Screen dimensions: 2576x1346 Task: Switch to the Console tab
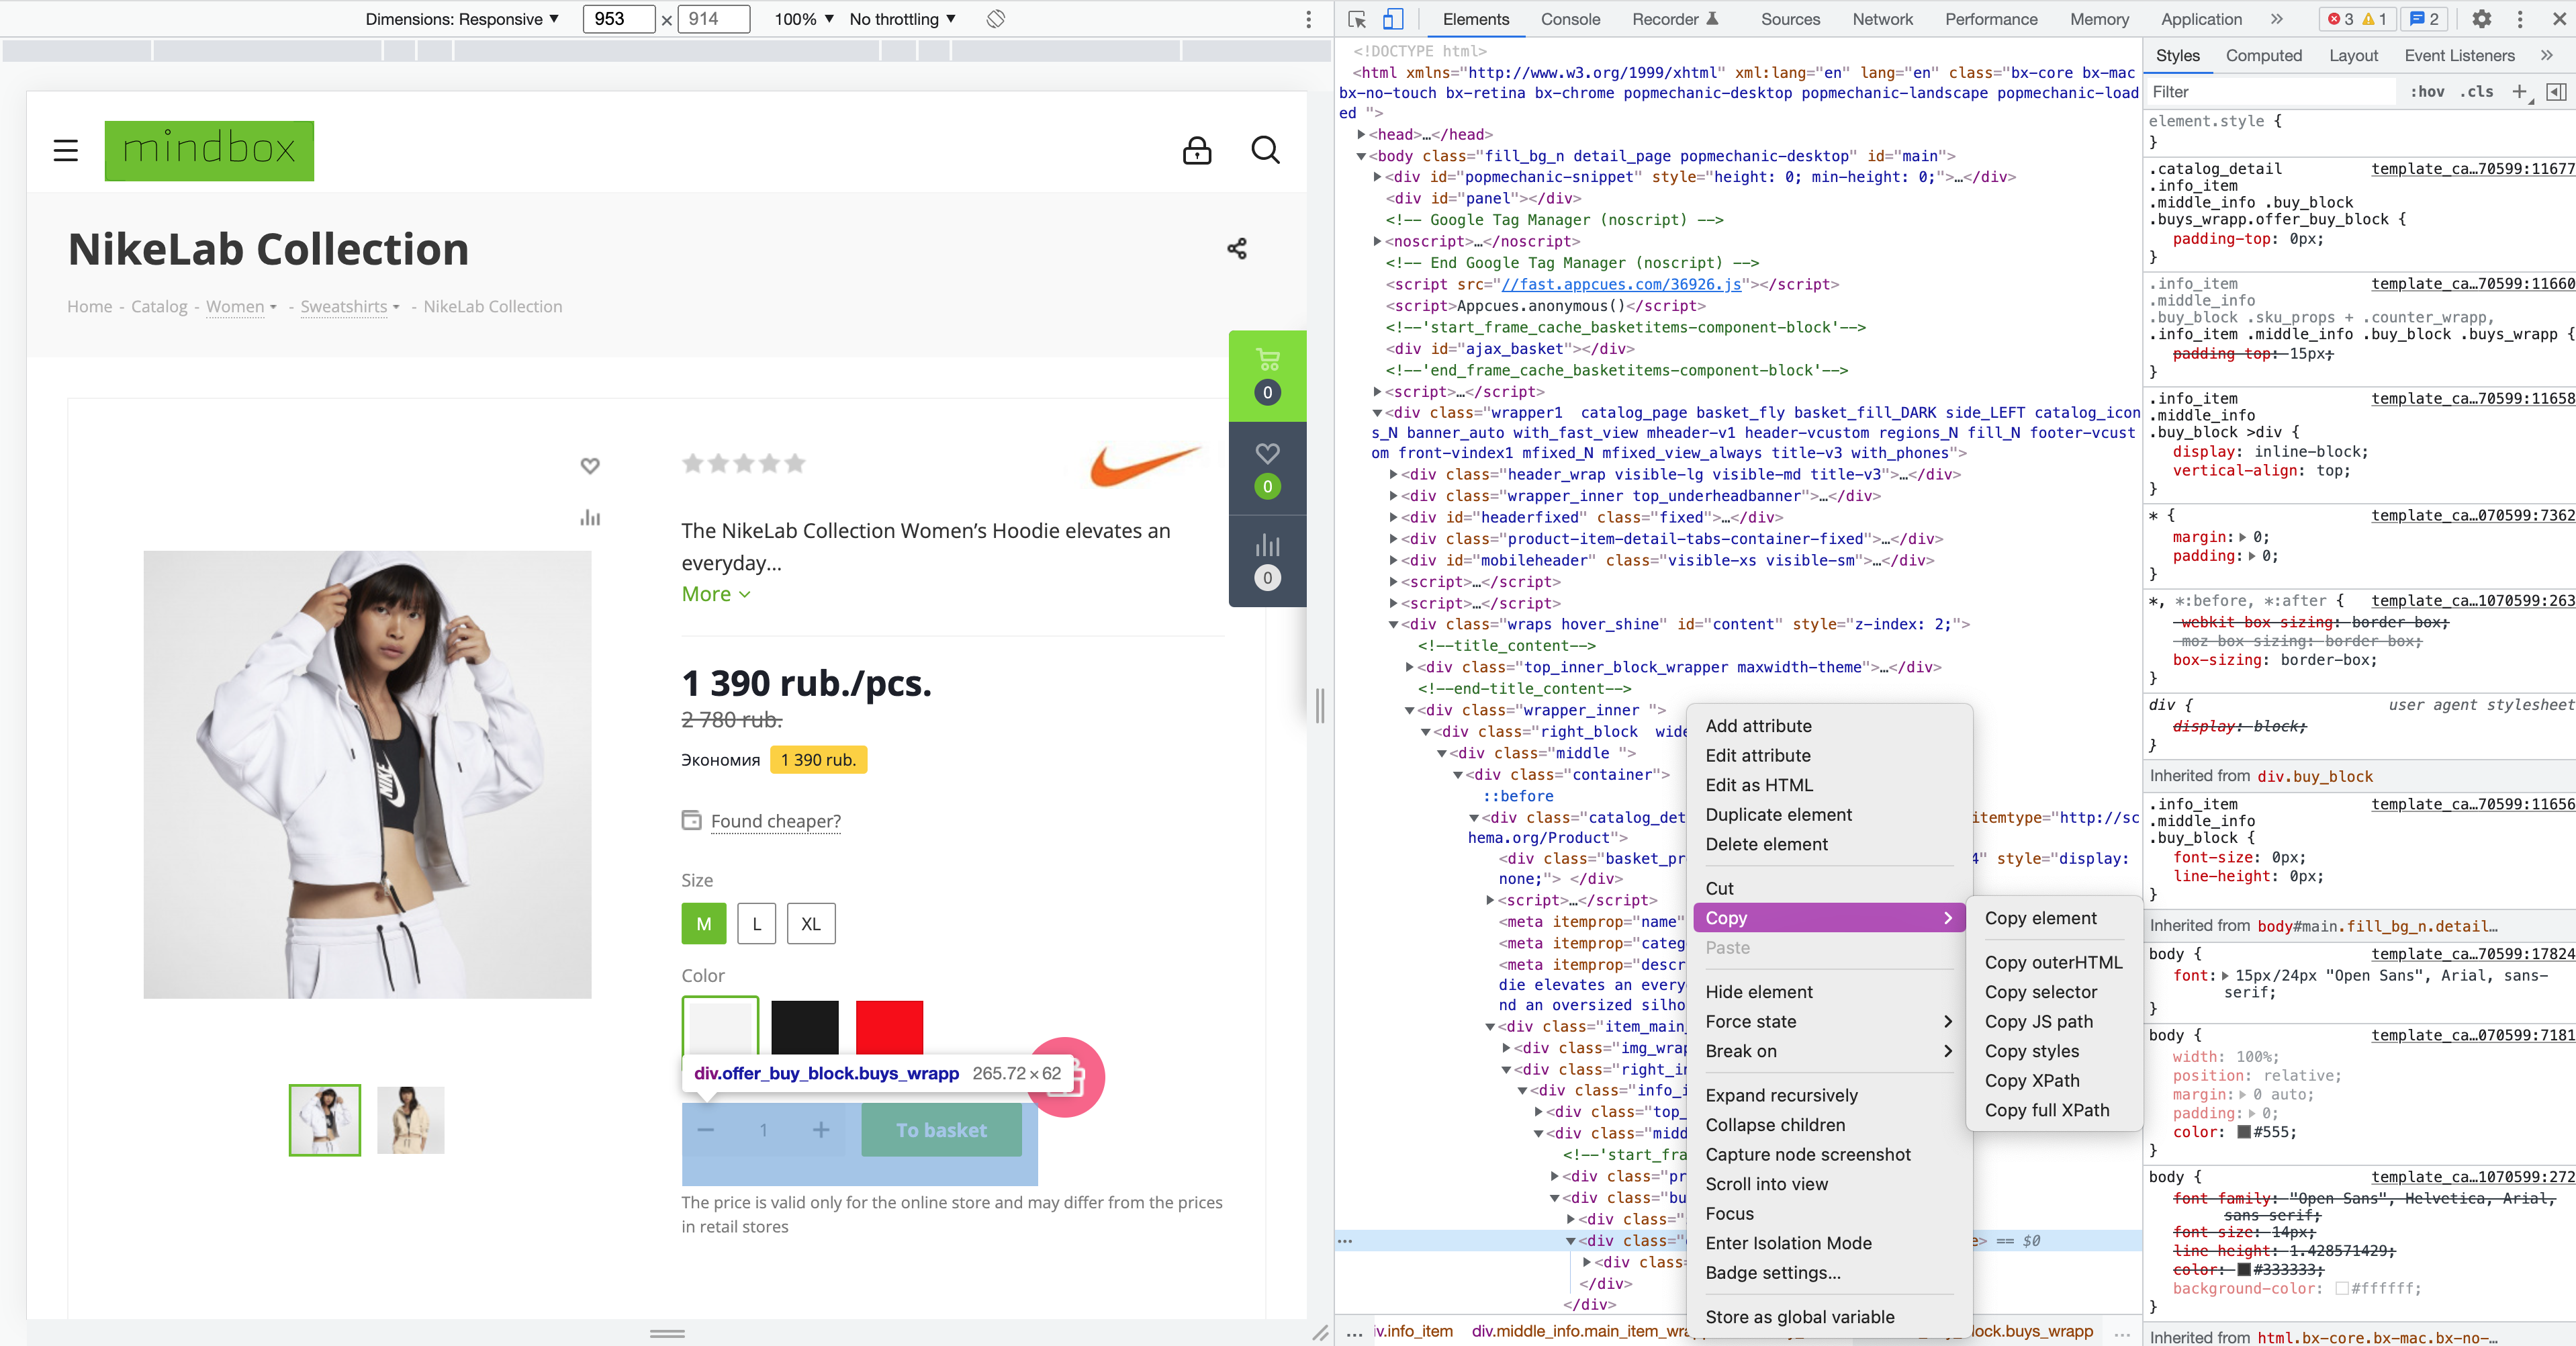click(x=1570, y=19)
